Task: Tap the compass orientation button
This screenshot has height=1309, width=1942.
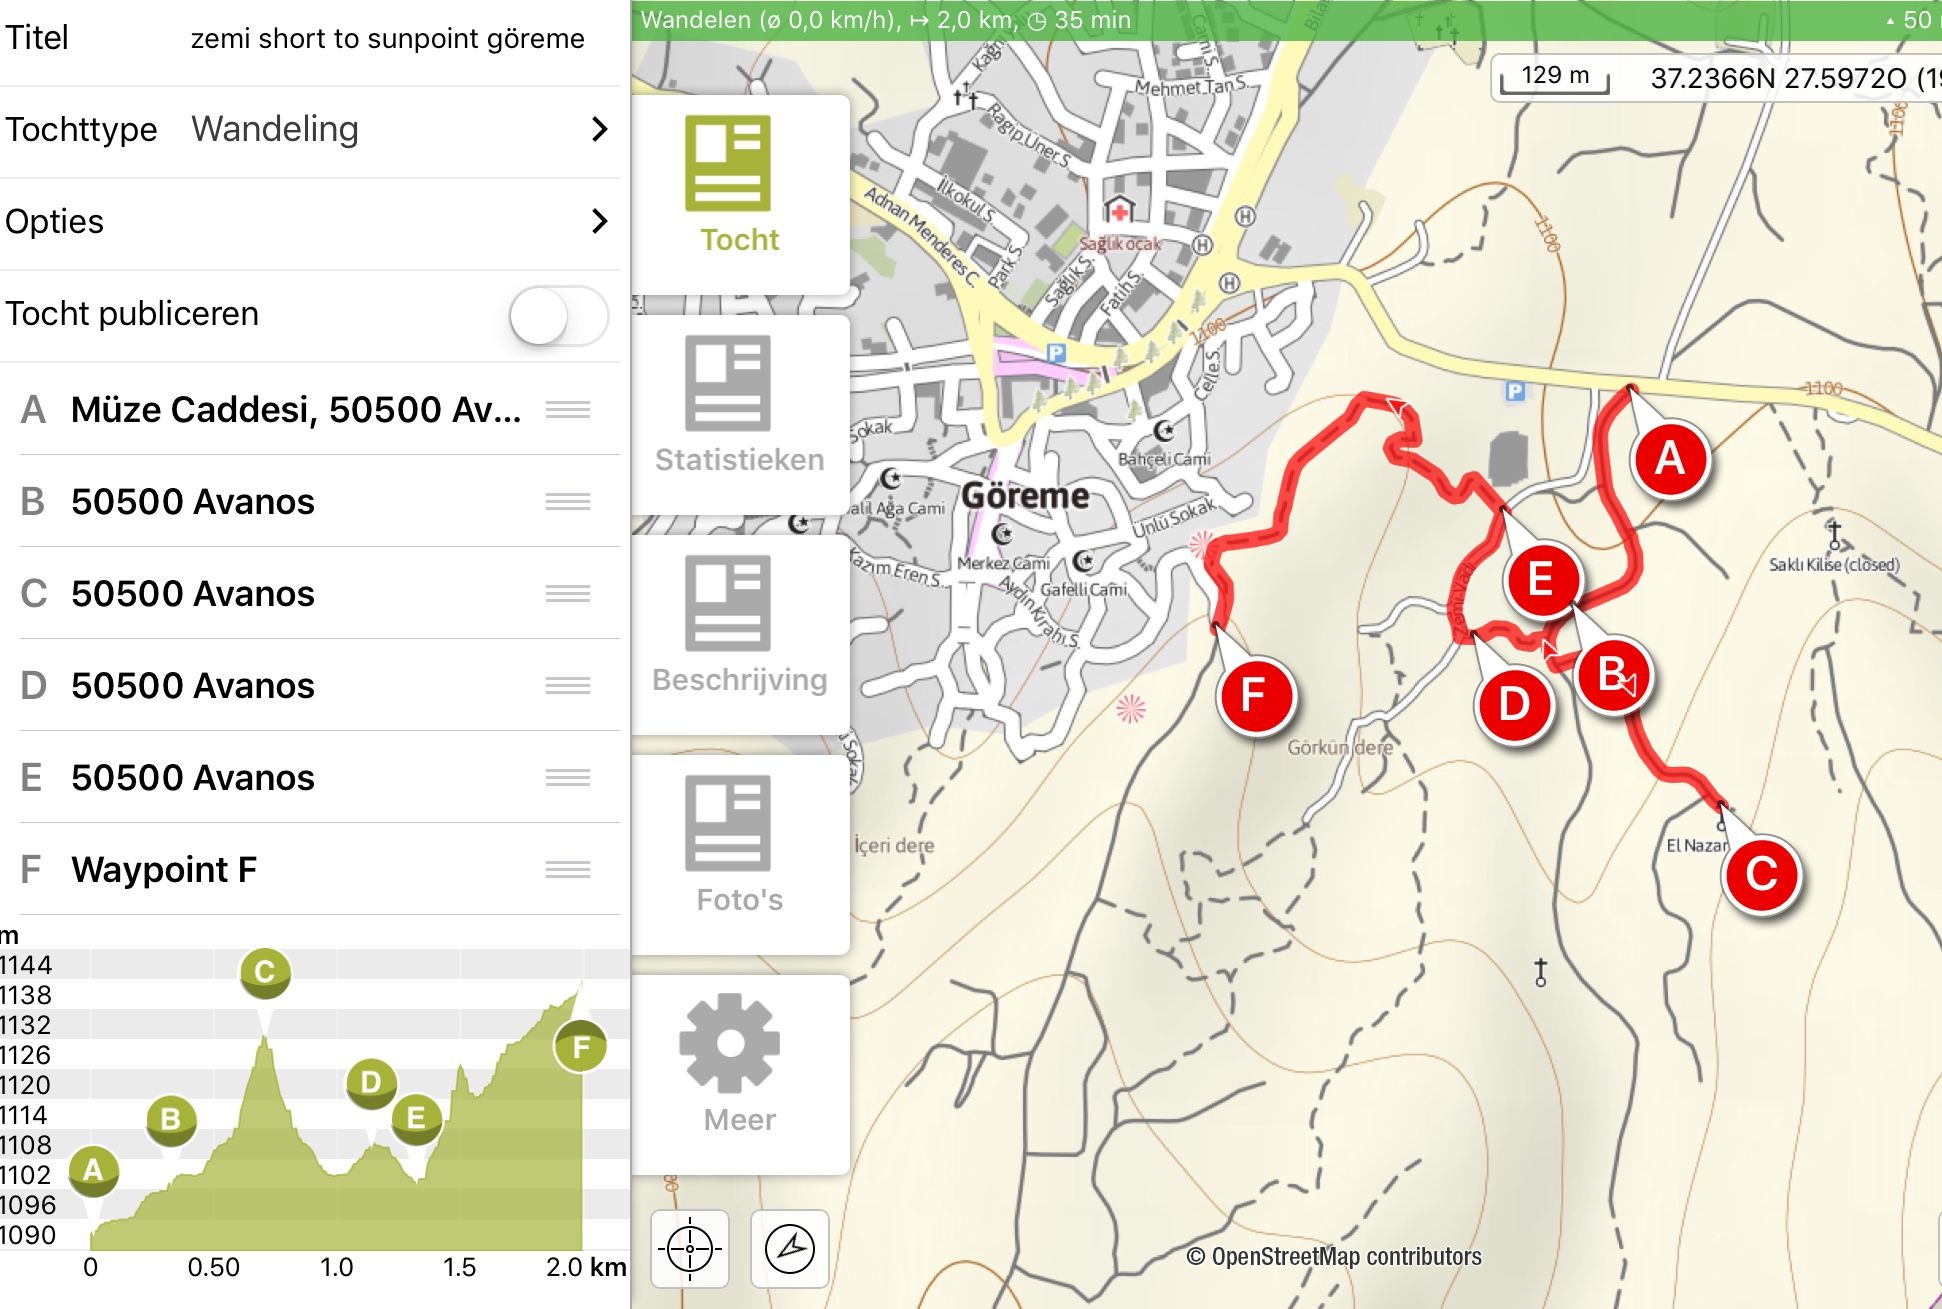Action: click(789, 1248)
